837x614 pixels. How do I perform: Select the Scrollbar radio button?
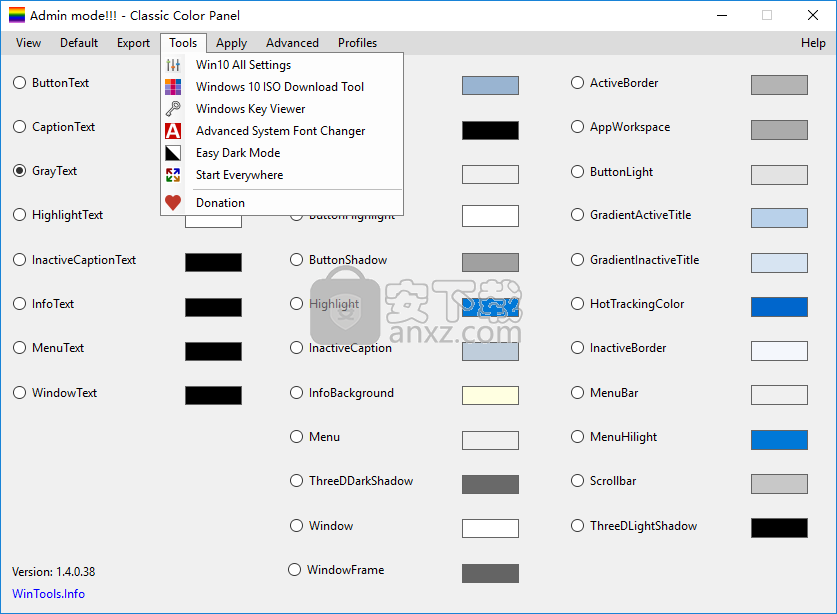point(577,481)
